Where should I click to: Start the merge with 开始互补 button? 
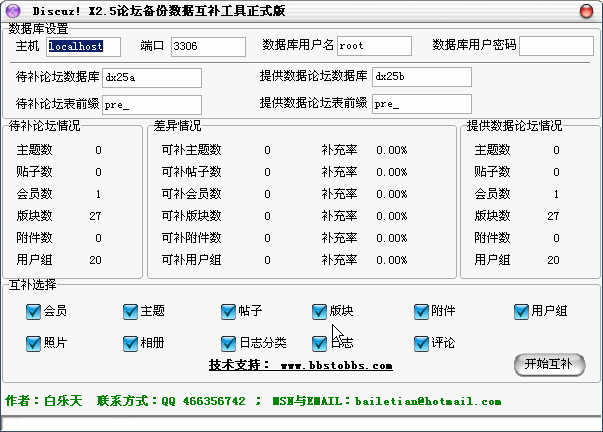point(549,364)
